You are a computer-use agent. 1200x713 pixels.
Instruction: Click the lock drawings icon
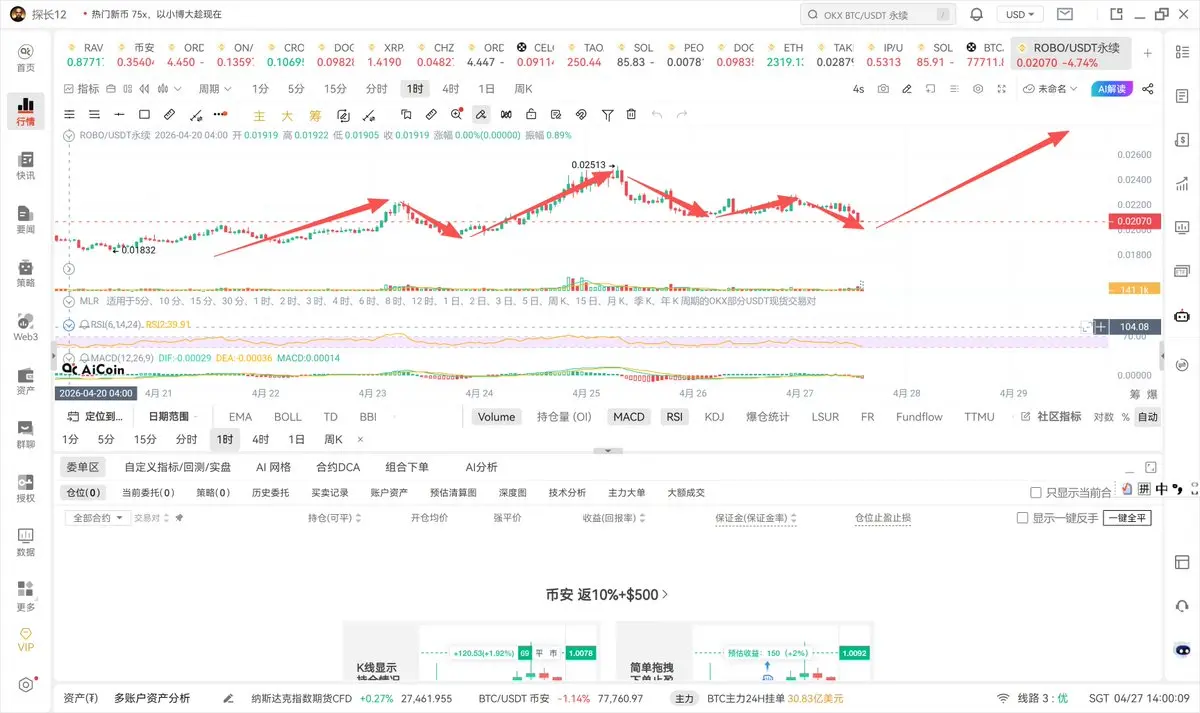point(531,115)
